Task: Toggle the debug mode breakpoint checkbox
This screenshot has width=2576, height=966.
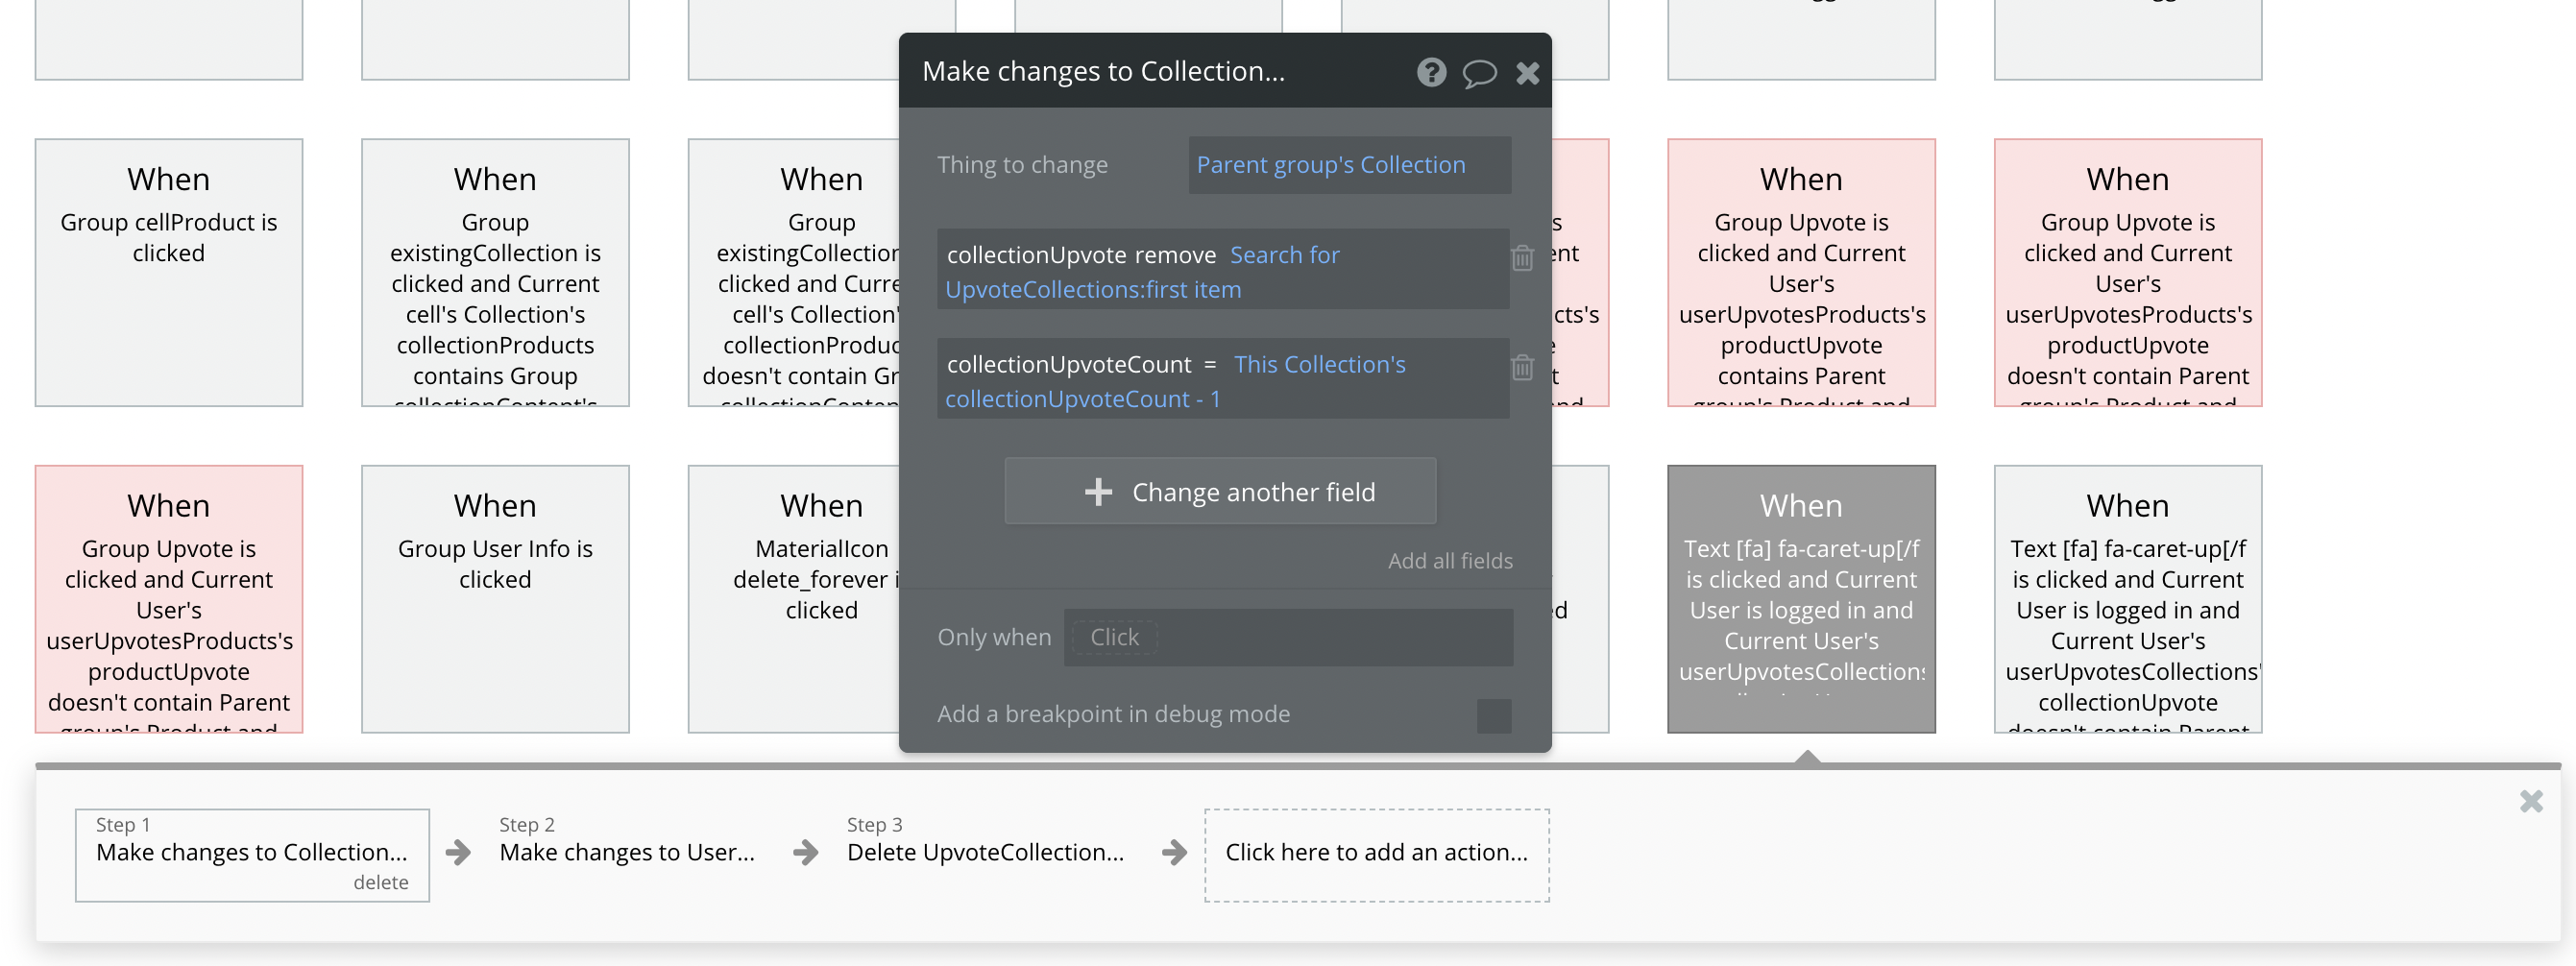Action: tap(1493, 715)
